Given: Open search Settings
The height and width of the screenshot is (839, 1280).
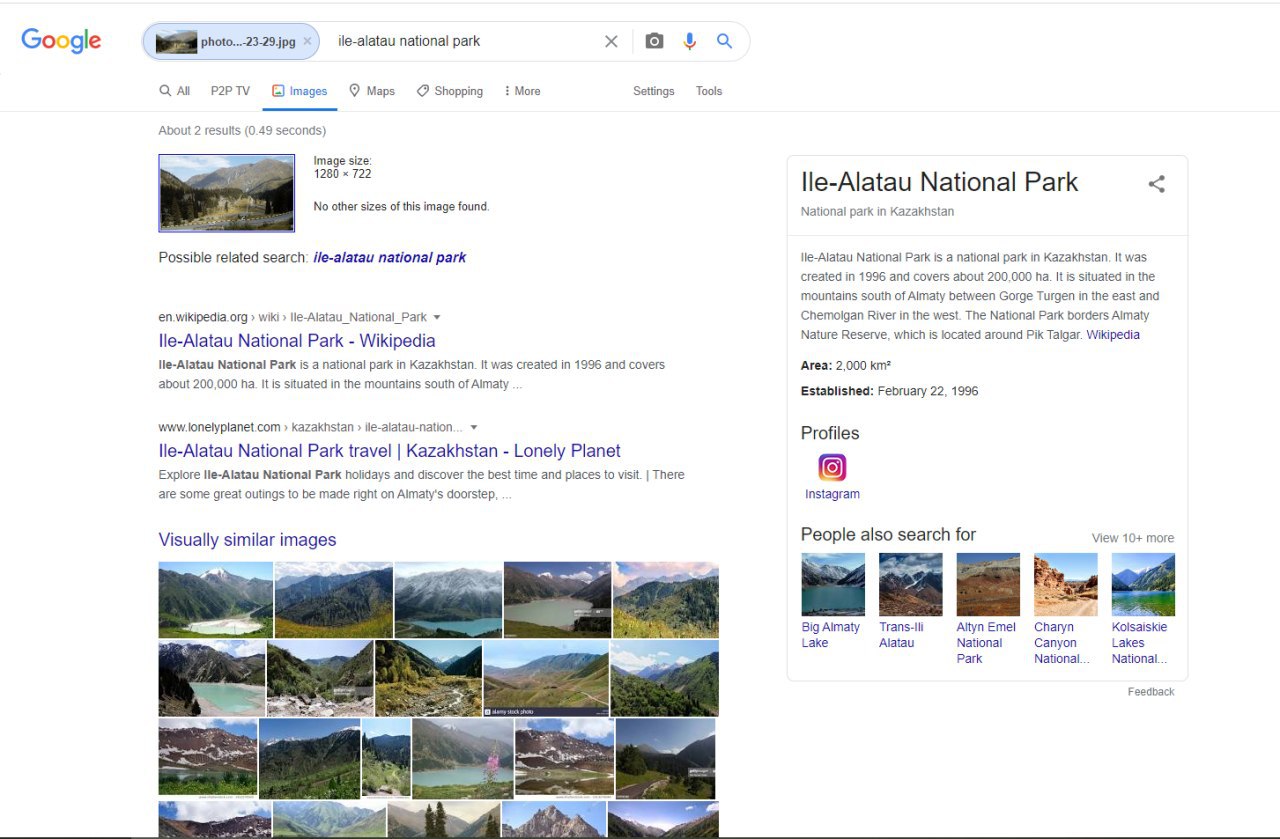Looking at the screenshot, I should (654, 91).
